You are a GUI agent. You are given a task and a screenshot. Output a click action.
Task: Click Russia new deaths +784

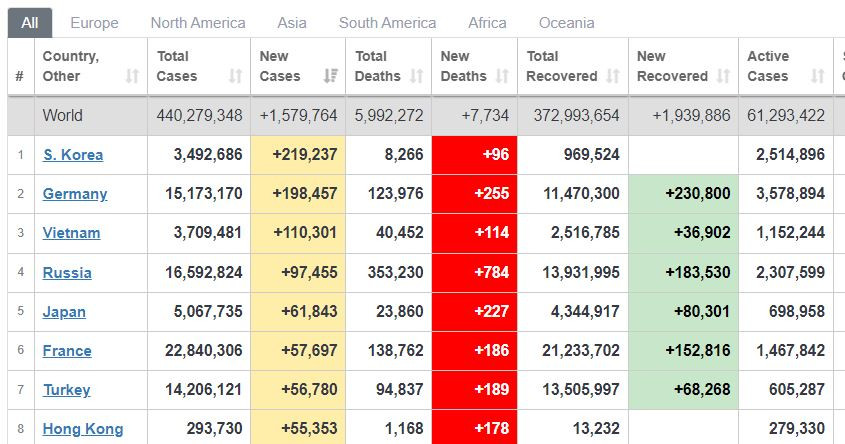[492, 273]
